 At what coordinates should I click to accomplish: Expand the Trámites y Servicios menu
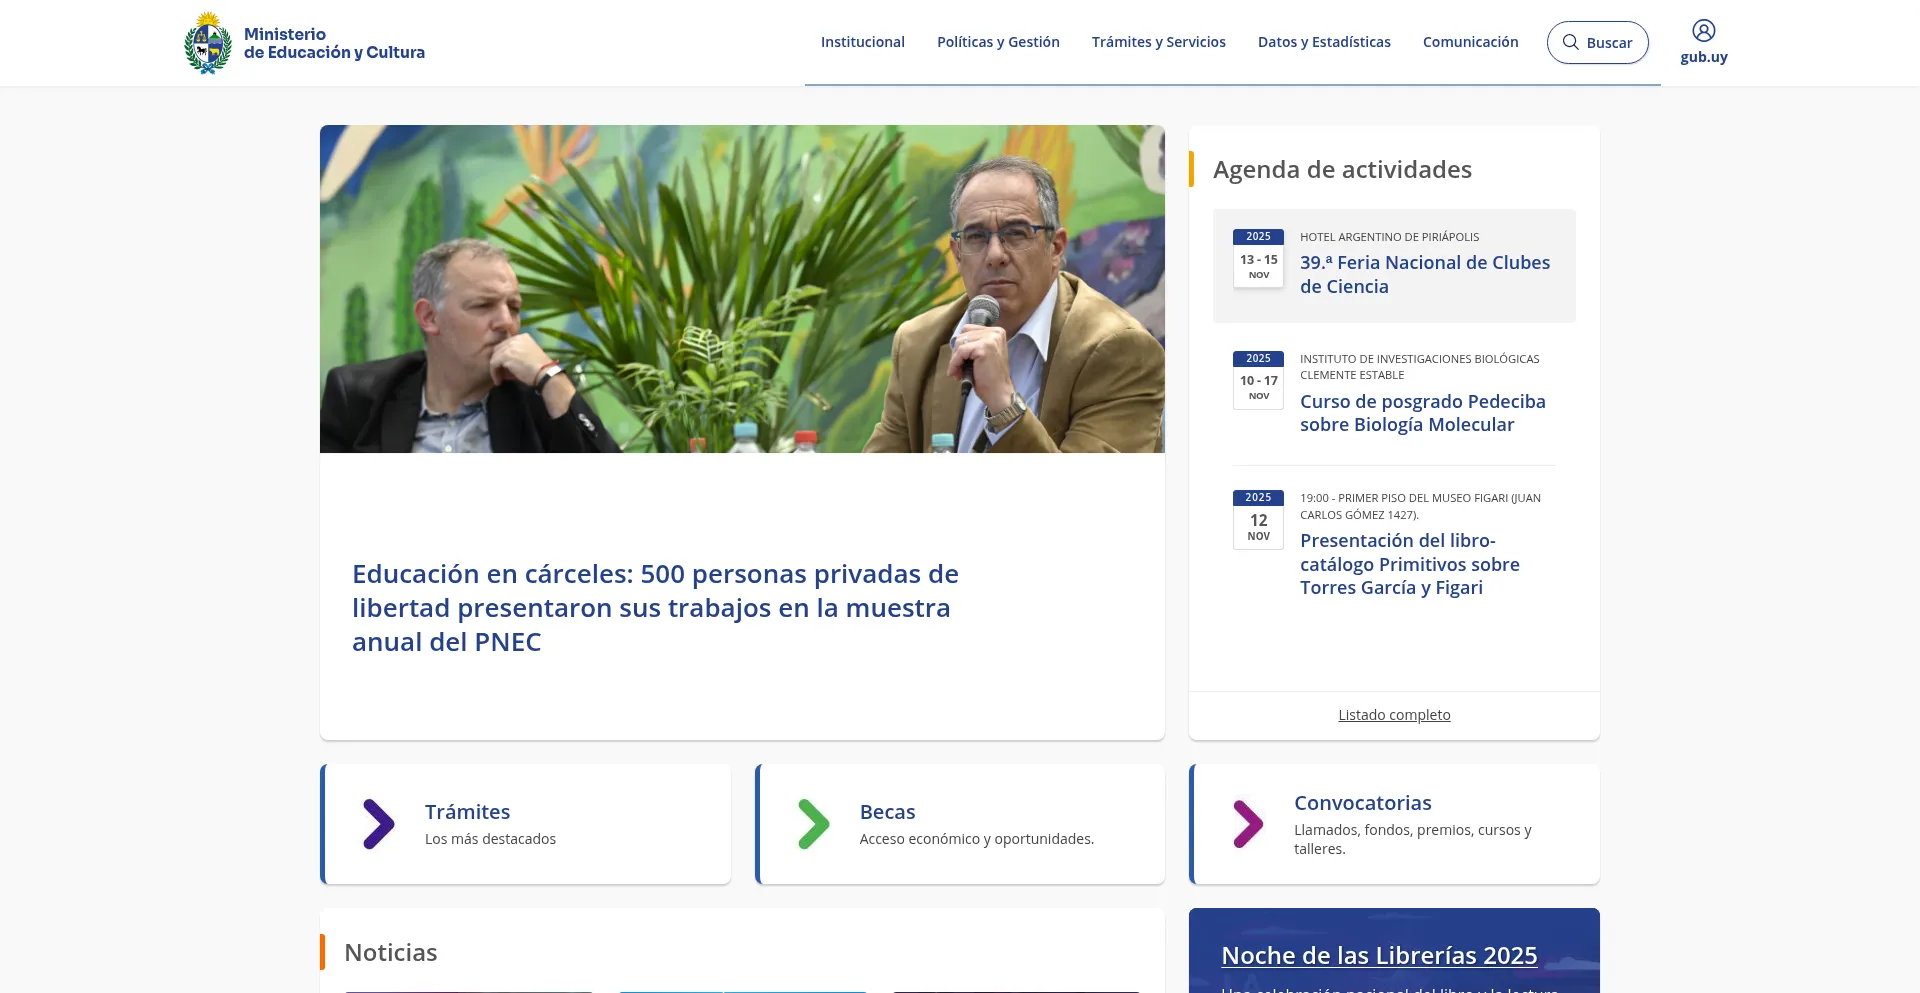click(x=1158, y=42)
